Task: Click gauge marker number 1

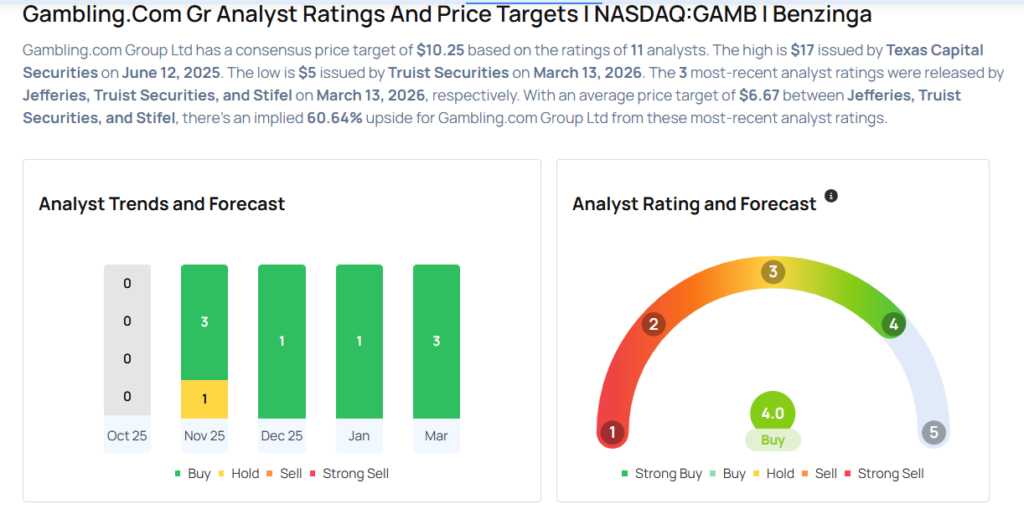Action: (x=612, y=433)
